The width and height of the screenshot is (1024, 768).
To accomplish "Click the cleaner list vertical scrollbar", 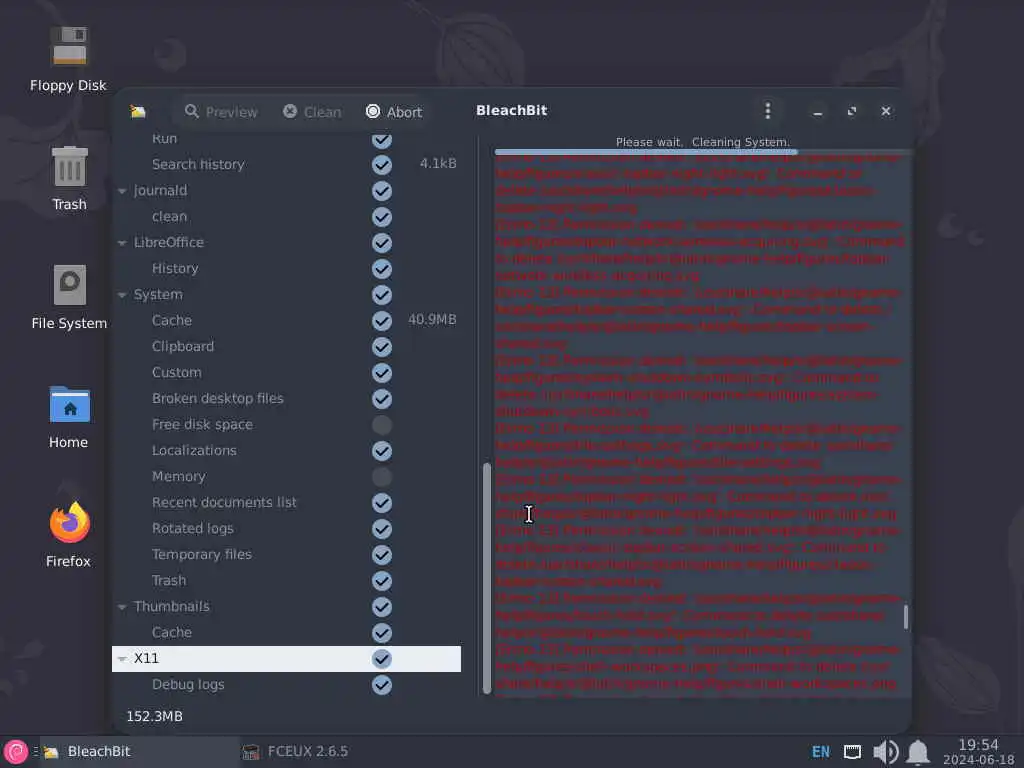I will [487, 578].
